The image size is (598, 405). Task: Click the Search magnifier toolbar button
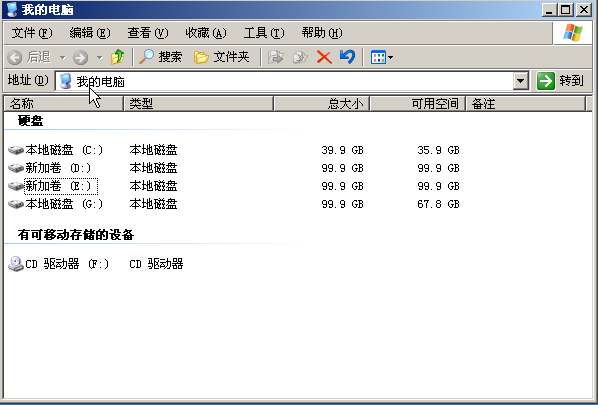tap(160, 57)
